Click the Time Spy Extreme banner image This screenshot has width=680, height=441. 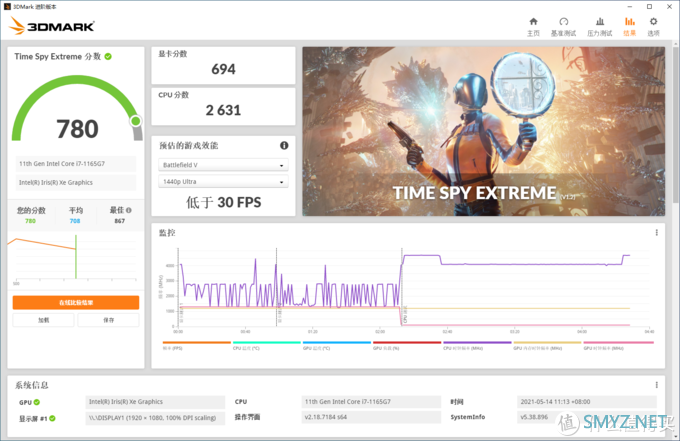click(x=483, y=130)
